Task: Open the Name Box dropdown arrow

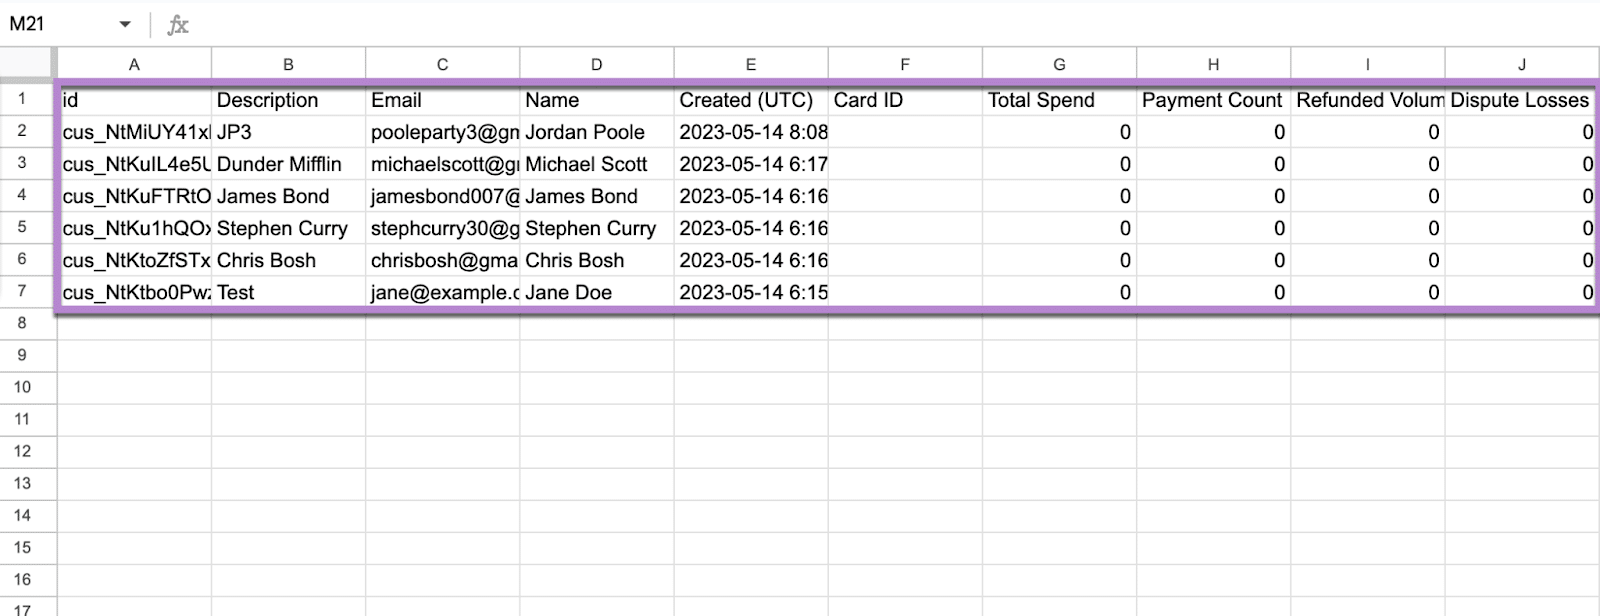Action: click(125, 24)
